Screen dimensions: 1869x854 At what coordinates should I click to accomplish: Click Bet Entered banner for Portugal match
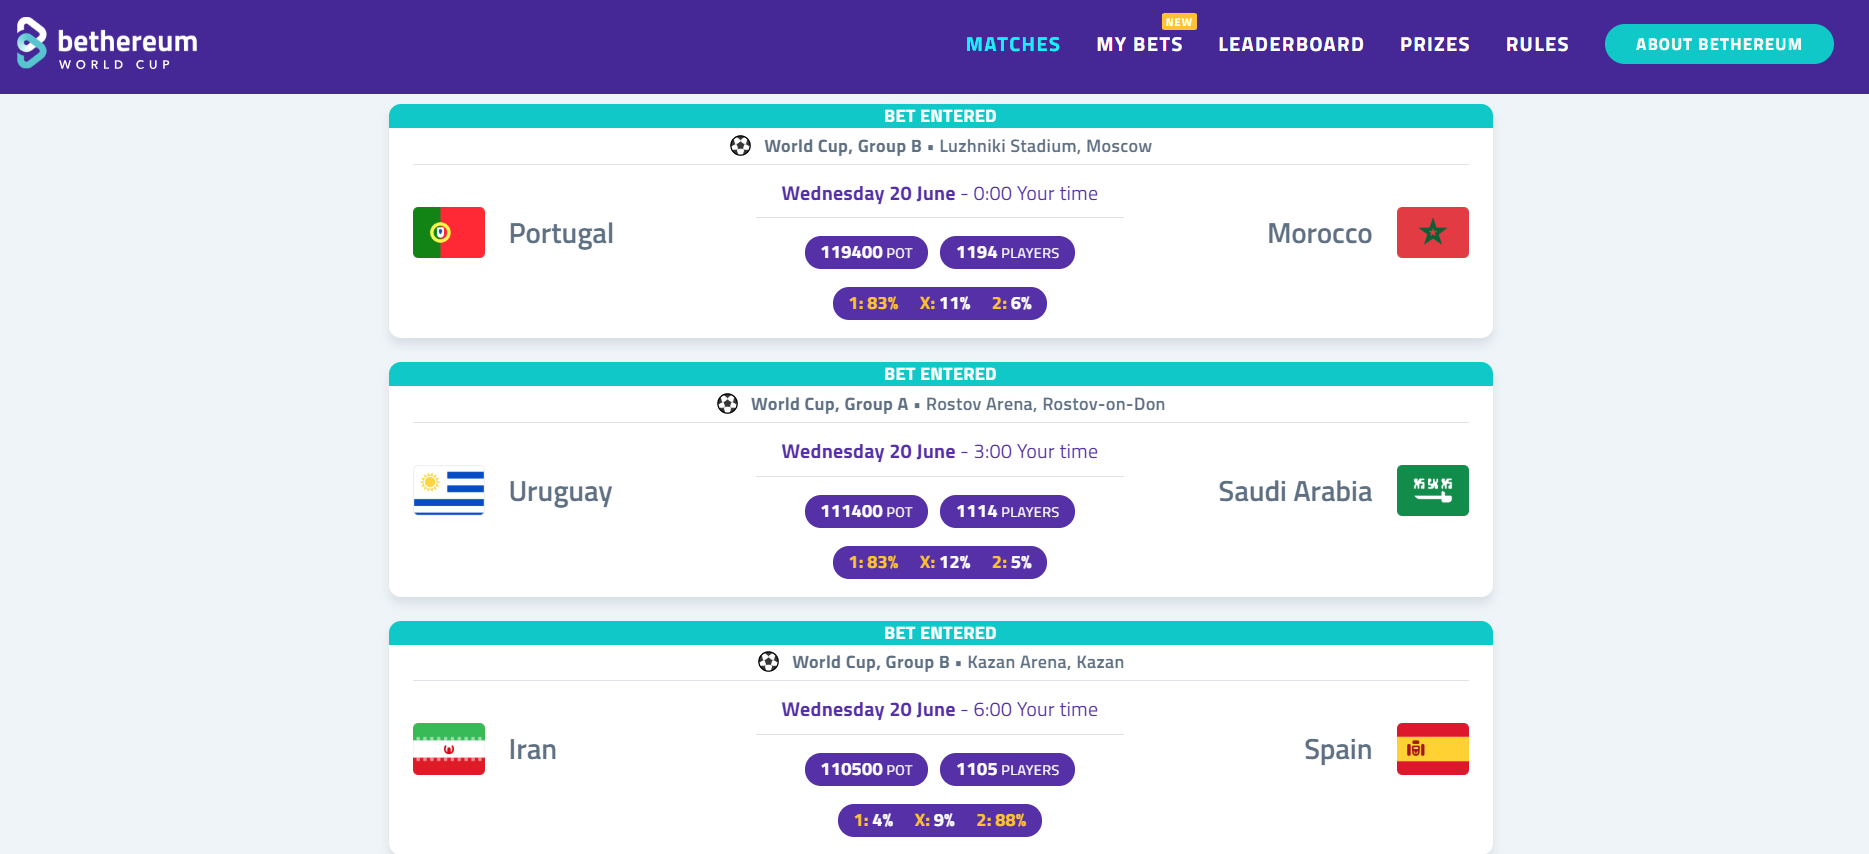pyautogui.click(x=940, y=116)
